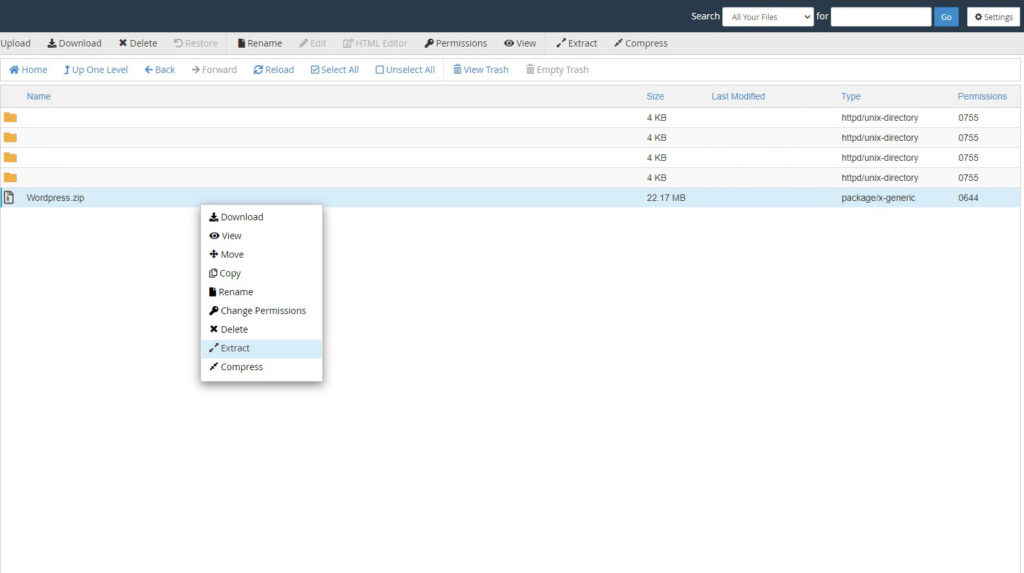
Task: Open the Settings button
Action: point(993,17)
